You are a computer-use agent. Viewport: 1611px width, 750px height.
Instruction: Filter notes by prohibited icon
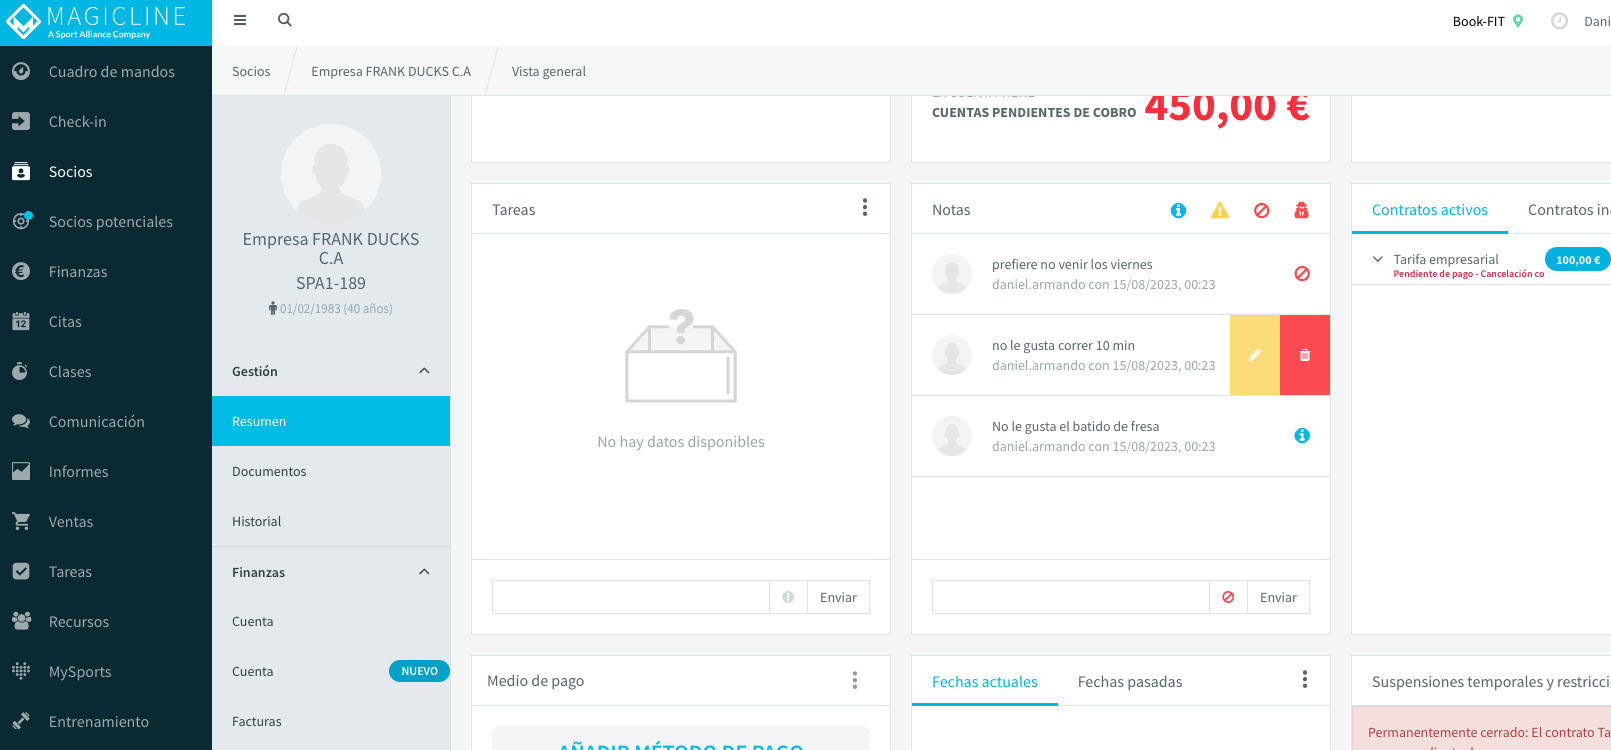1262,210
